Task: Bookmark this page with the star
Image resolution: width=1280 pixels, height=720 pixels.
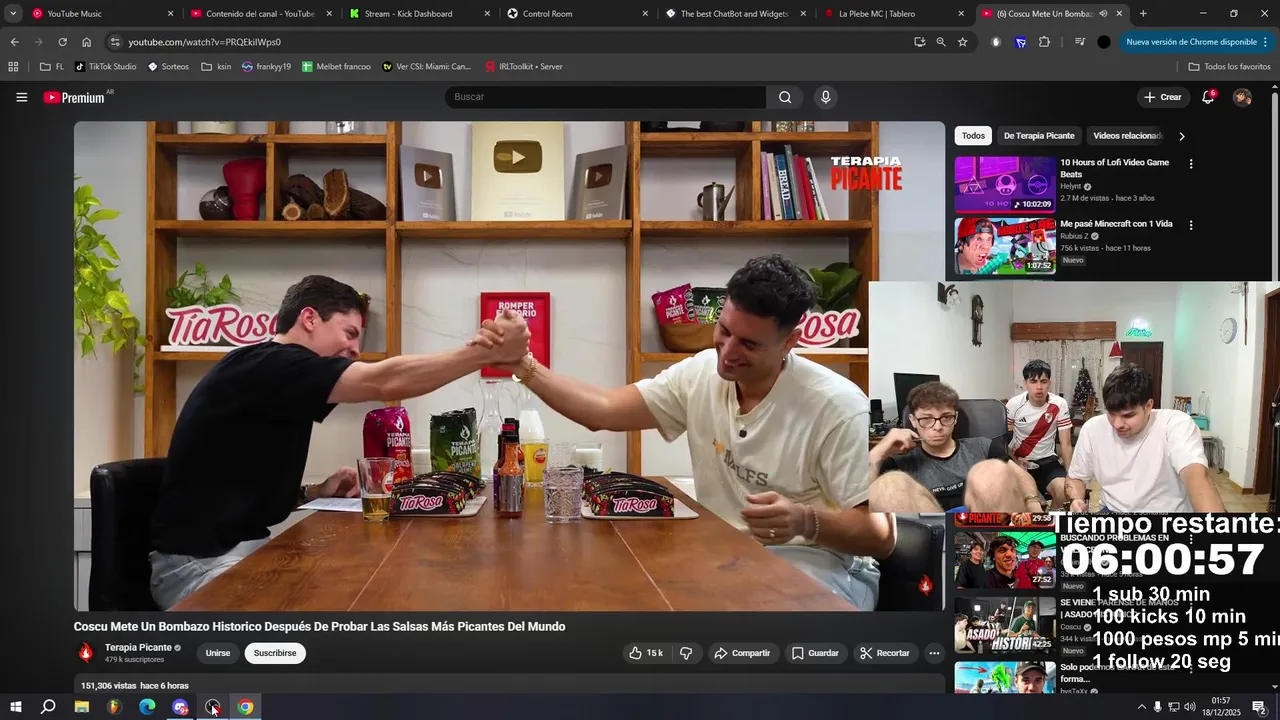Action: point(962,42)
